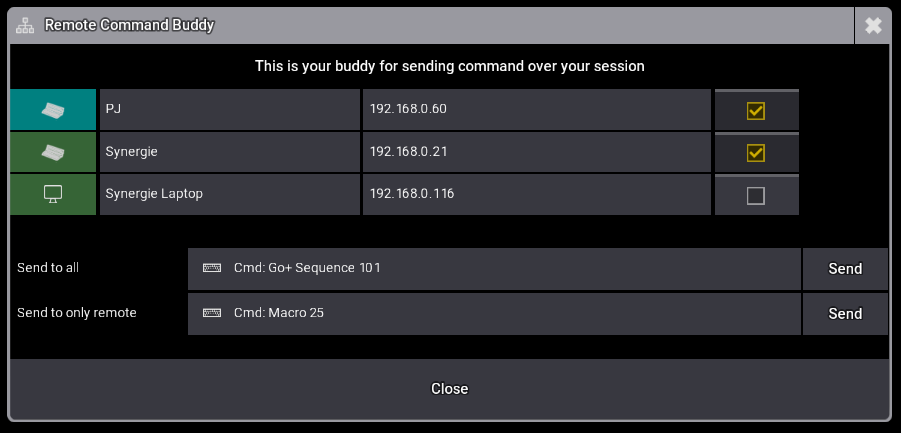Click keyboard icon in Send to all field

(212, 268)
